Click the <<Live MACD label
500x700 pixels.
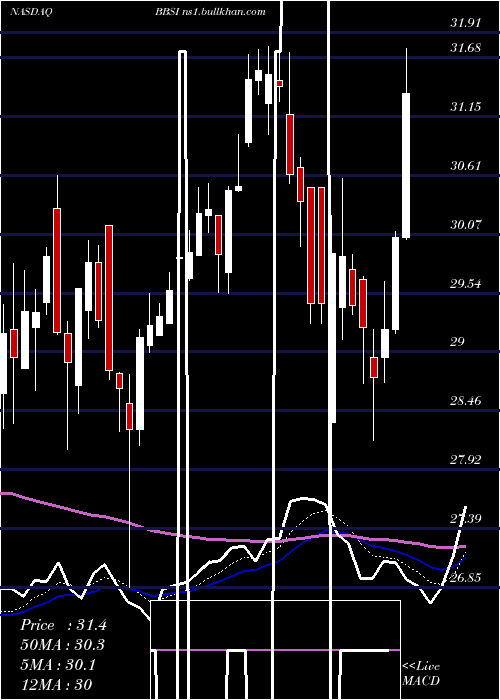coord(421,673)
